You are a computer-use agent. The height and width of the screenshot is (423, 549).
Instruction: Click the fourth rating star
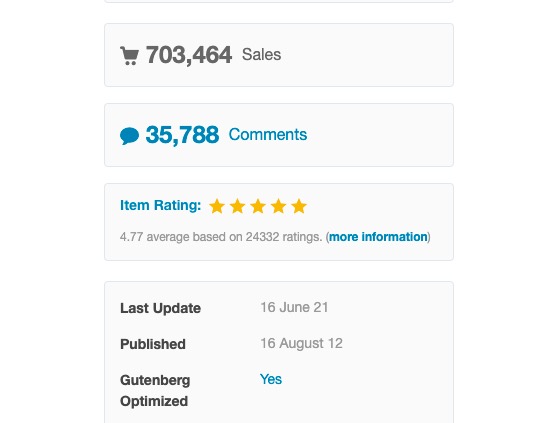pos(279,206)
